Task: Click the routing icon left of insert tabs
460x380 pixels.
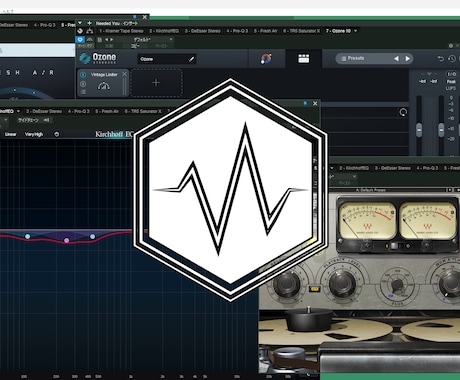Action: (90, 31)
